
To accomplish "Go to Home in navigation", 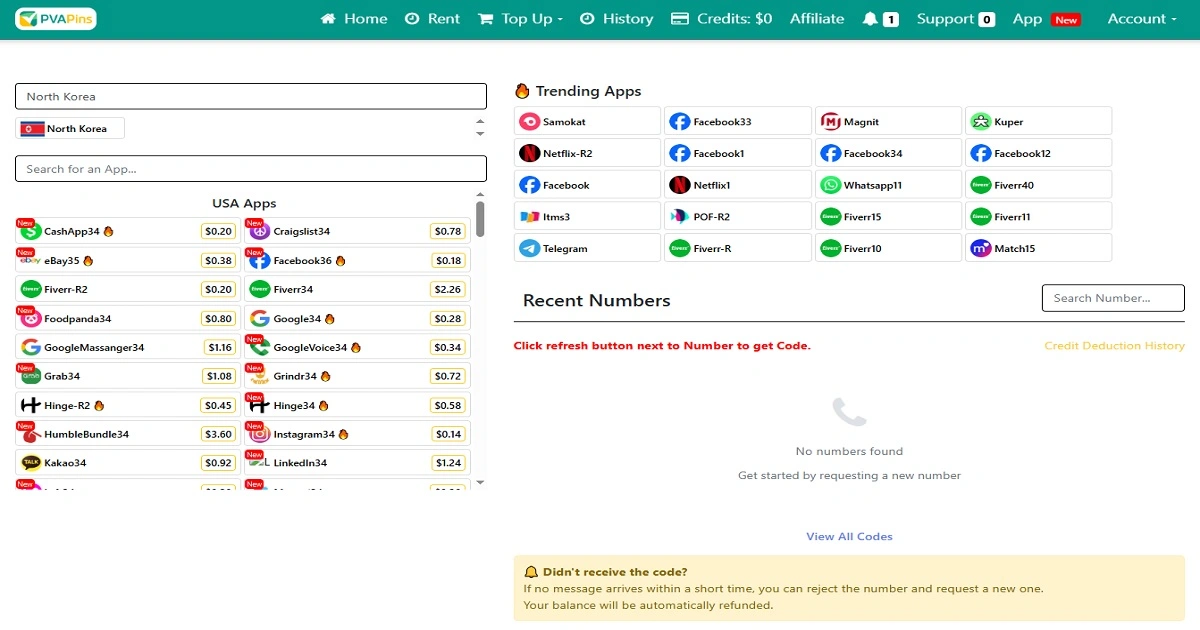I will (354, 19).
